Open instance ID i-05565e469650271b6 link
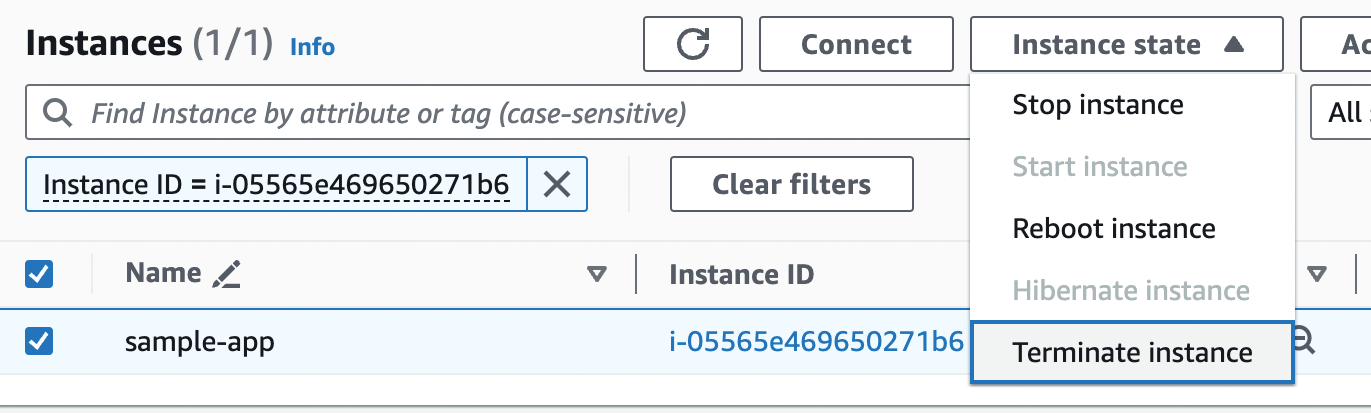 (x=816, y=342)
